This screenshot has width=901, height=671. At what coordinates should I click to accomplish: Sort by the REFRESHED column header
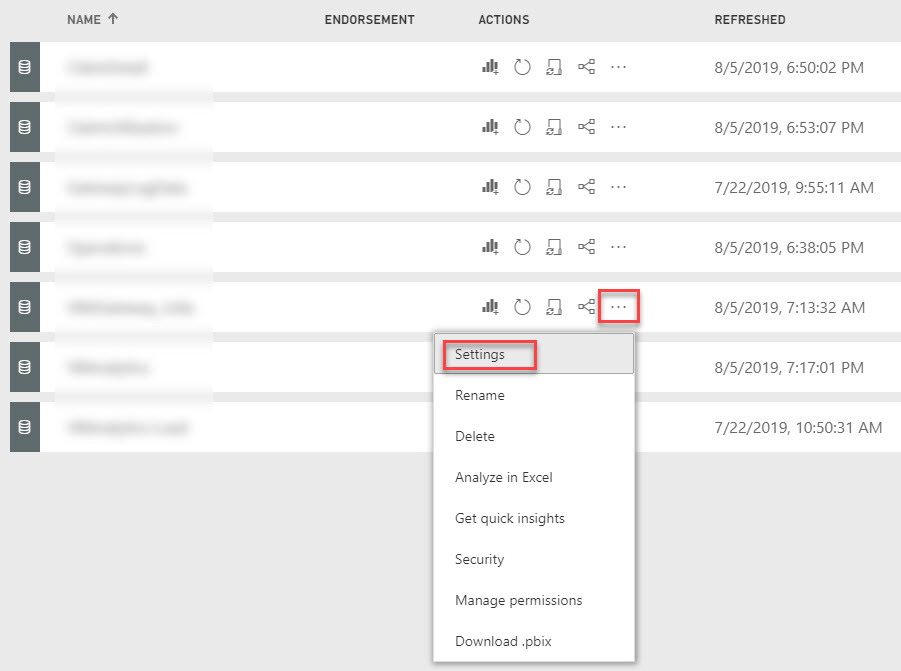pos(750,20)
